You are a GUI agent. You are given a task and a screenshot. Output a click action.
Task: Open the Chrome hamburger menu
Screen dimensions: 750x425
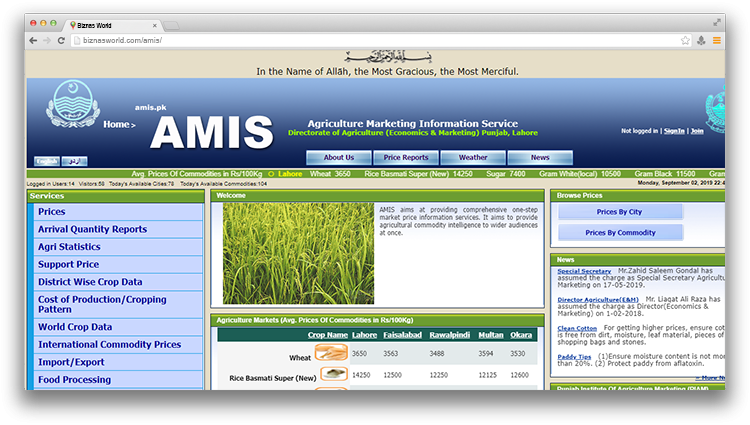[x=717, y=40]
